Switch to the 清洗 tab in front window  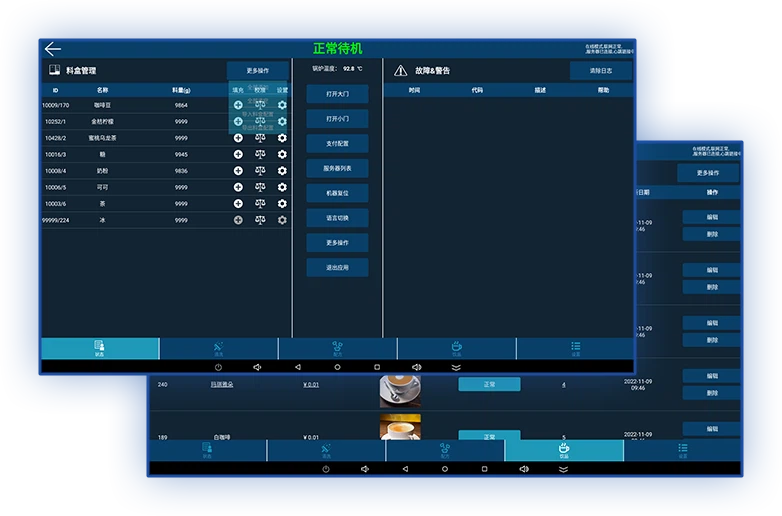coord(219,348)
